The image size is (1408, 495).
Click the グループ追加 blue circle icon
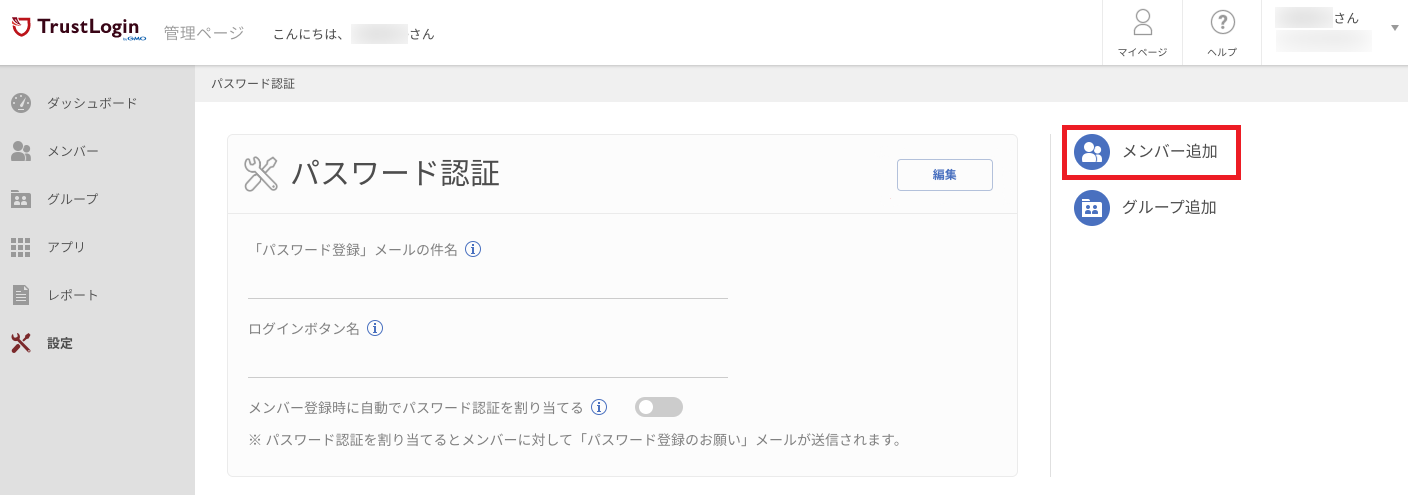1092,208
